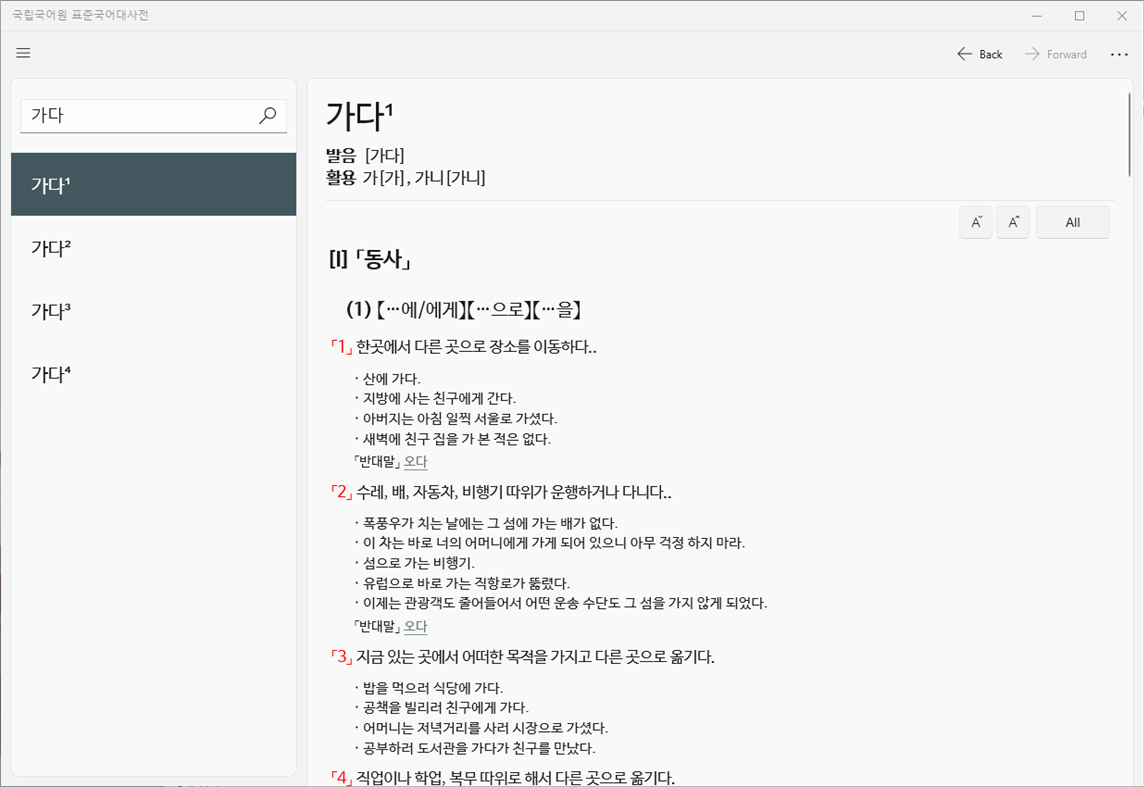The width and height of the screenshot is (1144, 787).
Task: Minimize the dictionary window
Action: tap(1036, 15)
